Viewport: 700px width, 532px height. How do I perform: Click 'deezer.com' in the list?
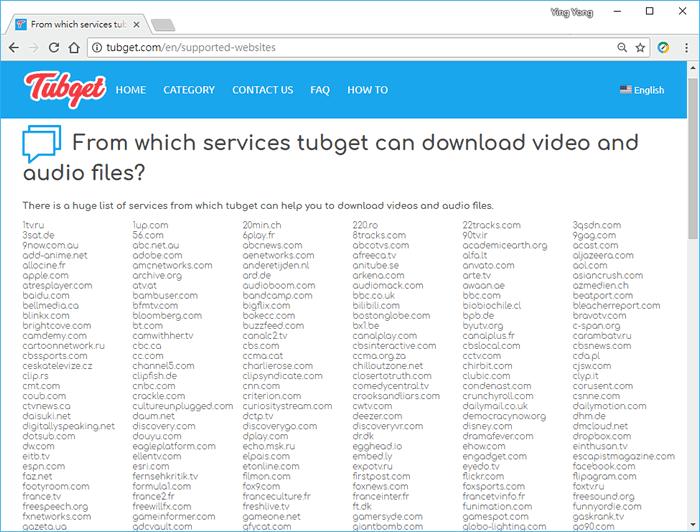pyautogui.click(x=377, y=416)
